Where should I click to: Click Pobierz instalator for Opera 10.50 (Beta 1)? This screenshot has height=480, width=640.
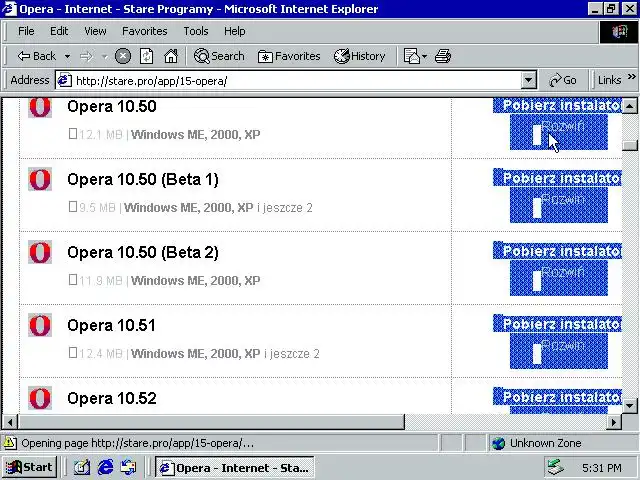point(557,178)
